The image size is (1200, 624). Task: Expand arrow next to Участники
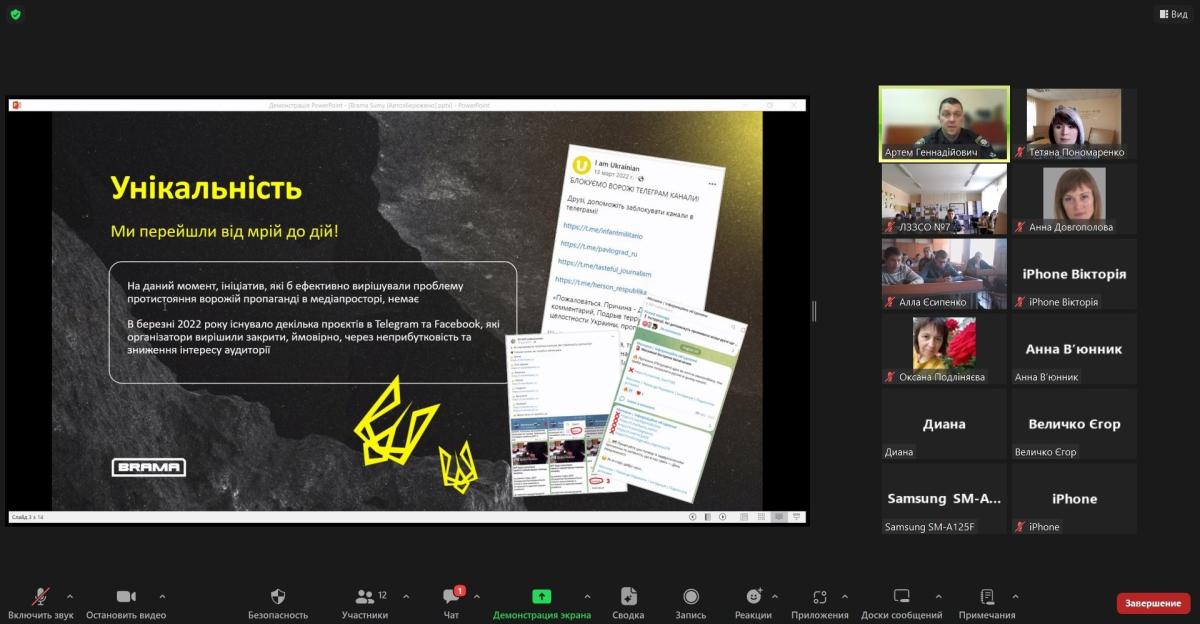coord(406,596)
